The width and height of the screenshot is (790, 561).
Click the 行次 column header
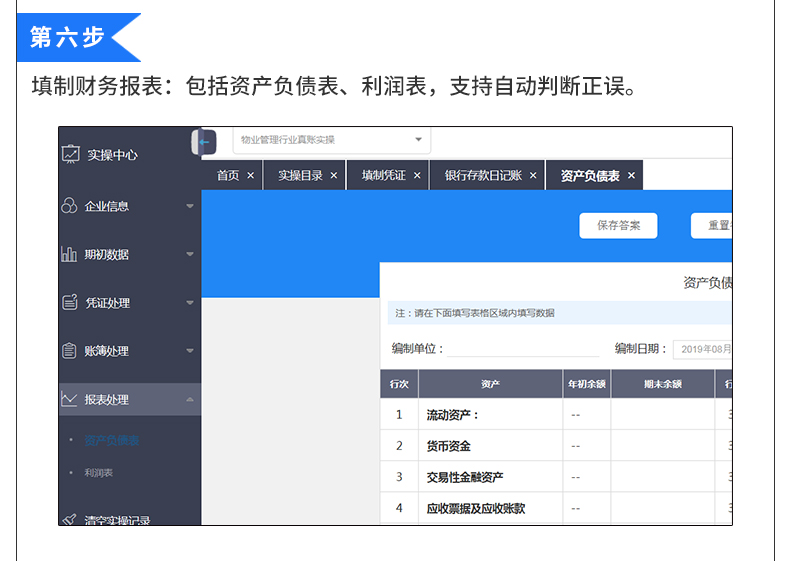click(399, 384)
